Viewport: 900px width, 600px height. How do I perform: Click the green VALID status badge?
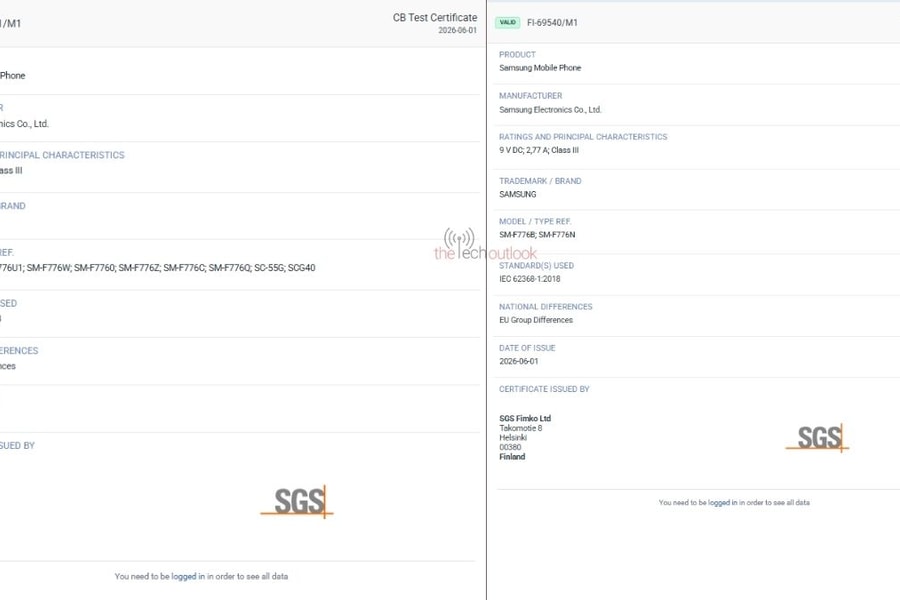coord(507,22)
